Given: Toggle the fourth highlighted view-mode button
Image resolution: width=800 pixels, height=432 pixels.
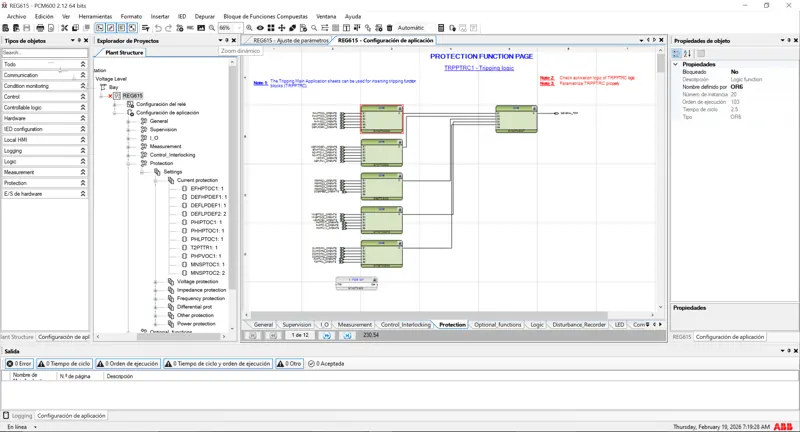Looking at the screenshot, I should [x=132, y=28].
